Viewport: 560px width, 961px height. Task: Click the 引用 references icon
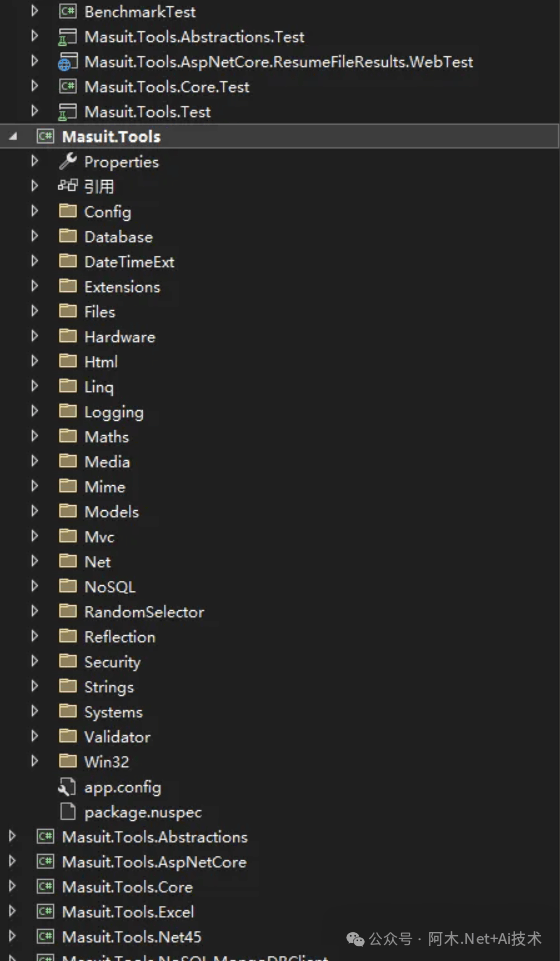tap(67, 186)
